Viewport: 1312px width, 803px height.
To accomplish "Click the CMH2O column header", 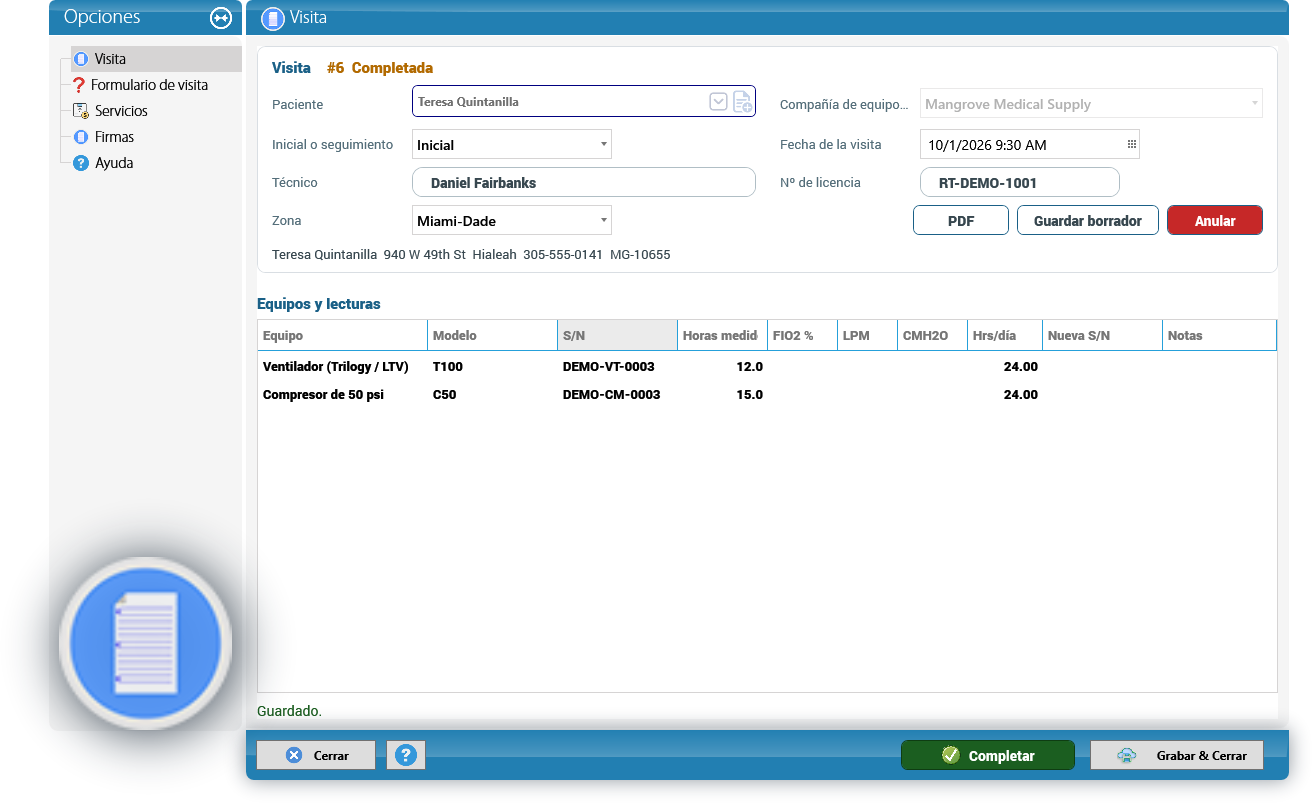I will pos(932,335).
